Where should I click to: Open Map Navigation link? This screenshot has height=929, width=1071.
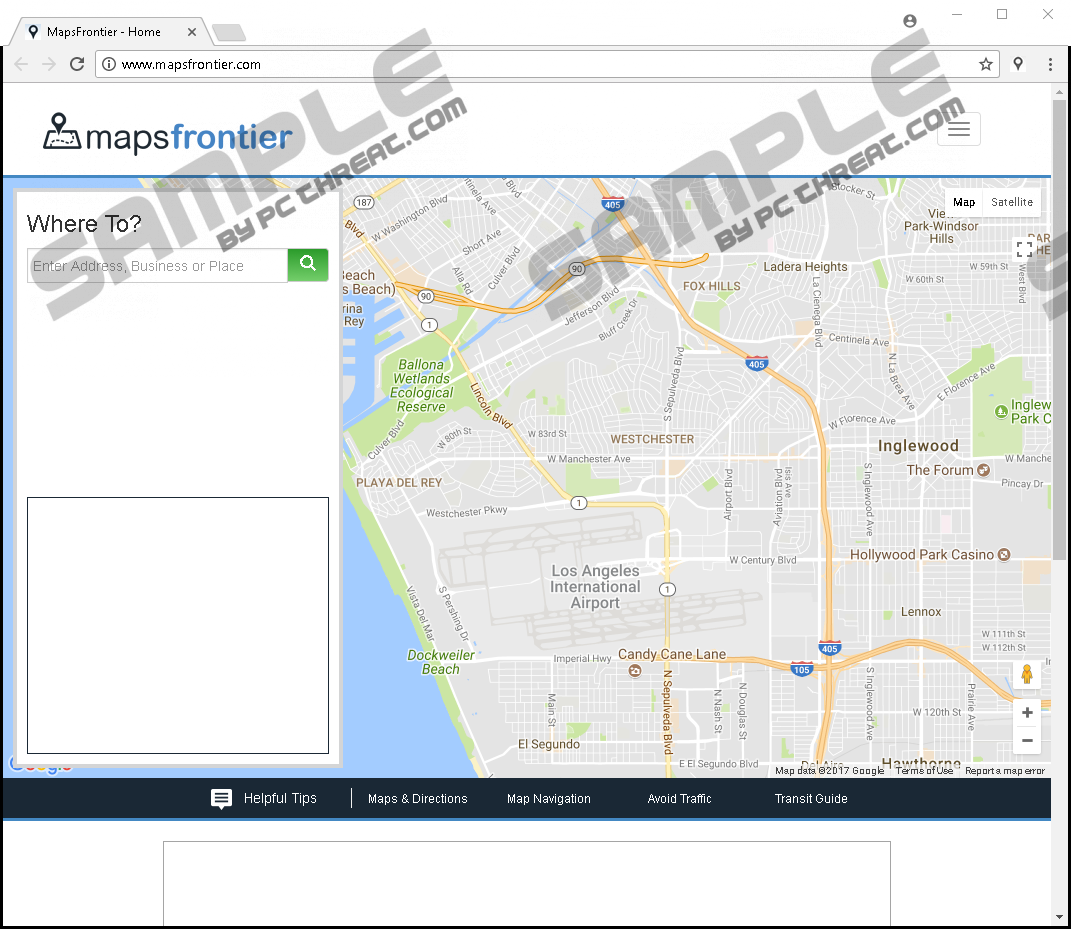[548, 799]
